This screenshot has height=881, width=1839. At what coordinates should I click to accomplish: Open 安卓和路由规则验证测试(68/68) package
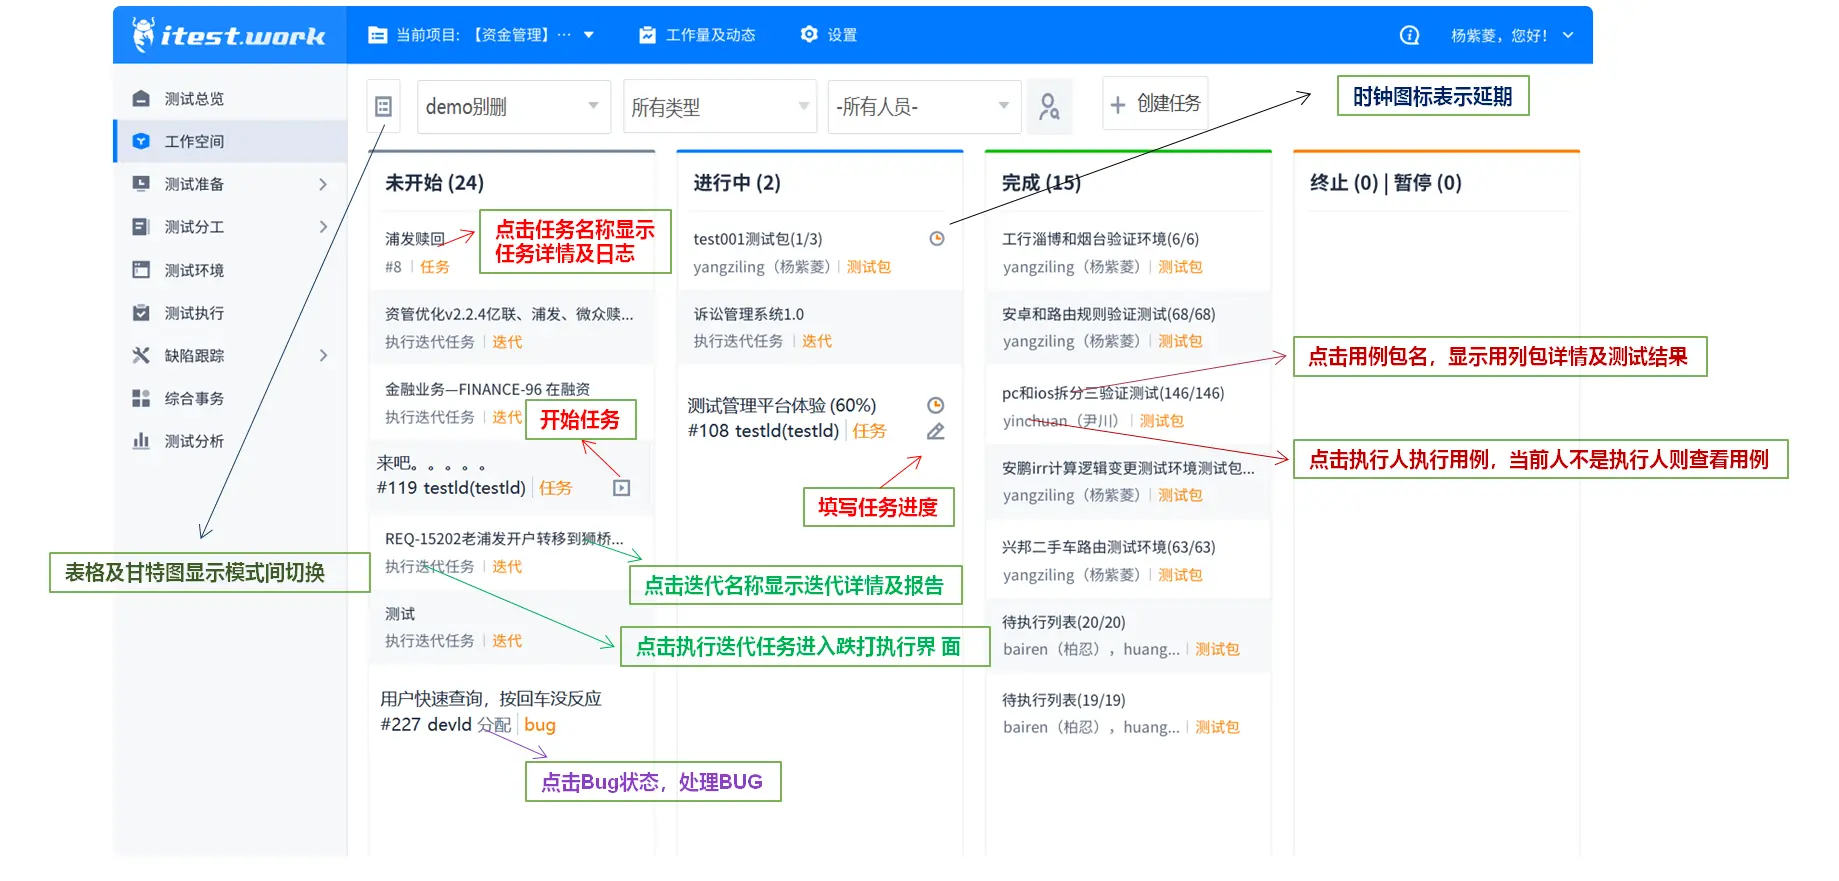(x=1109, y=314)
